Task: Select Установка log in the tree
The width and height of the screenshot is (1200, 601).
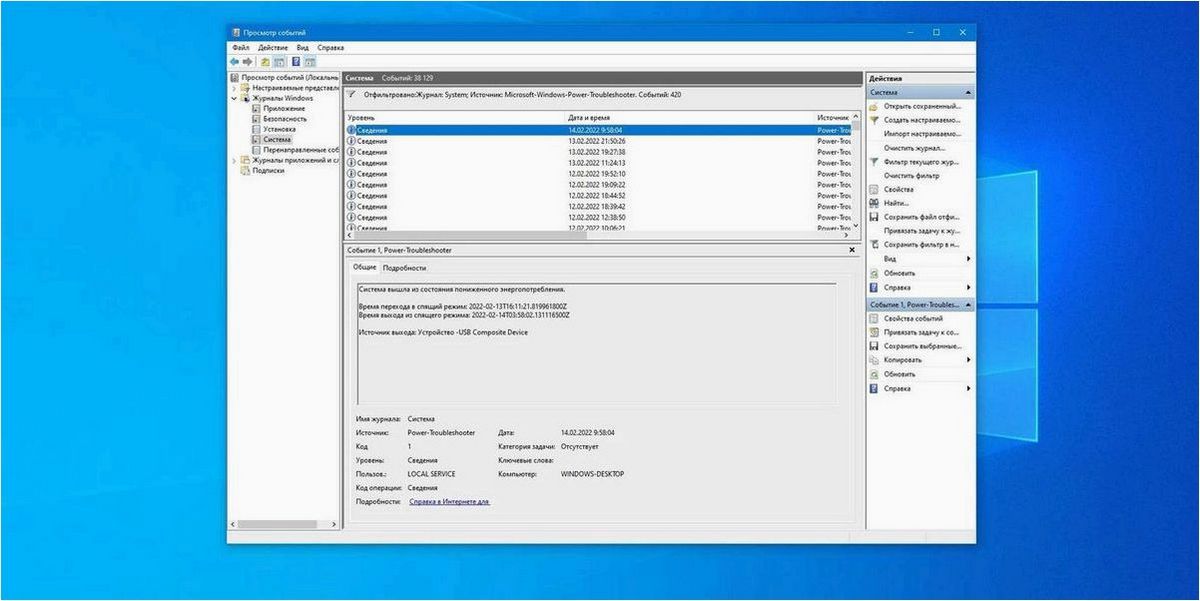Action: (x=279, y=129)
